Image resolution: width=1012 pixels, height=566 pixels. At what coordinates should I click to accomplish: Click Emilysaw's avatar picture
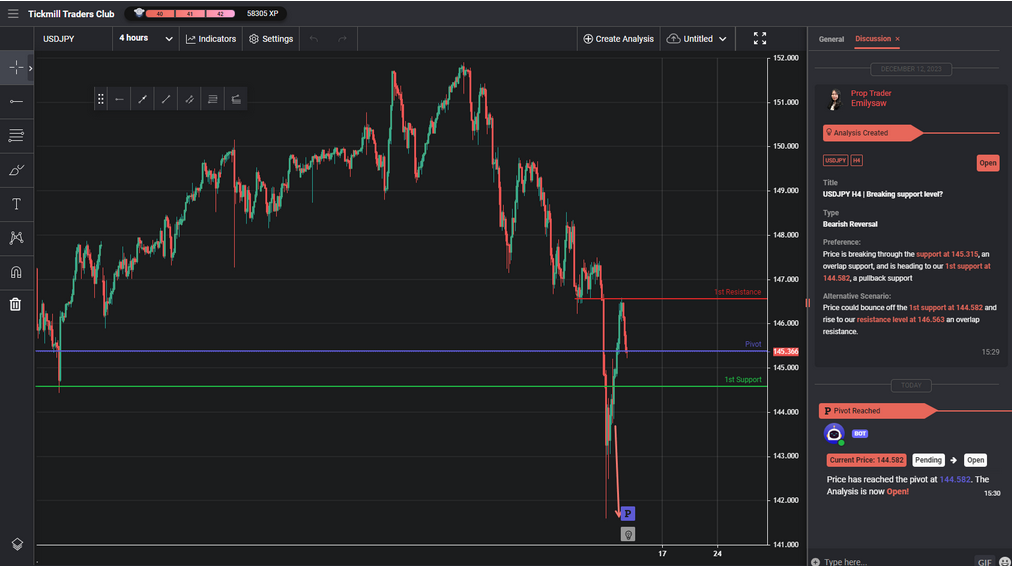click(x=835, y=99)
